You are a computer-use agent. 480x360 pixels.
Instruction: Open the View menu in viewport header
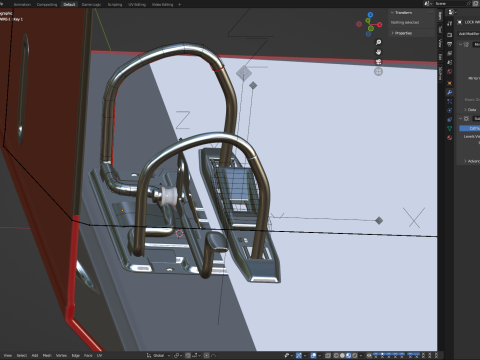(x=7, y=355)
